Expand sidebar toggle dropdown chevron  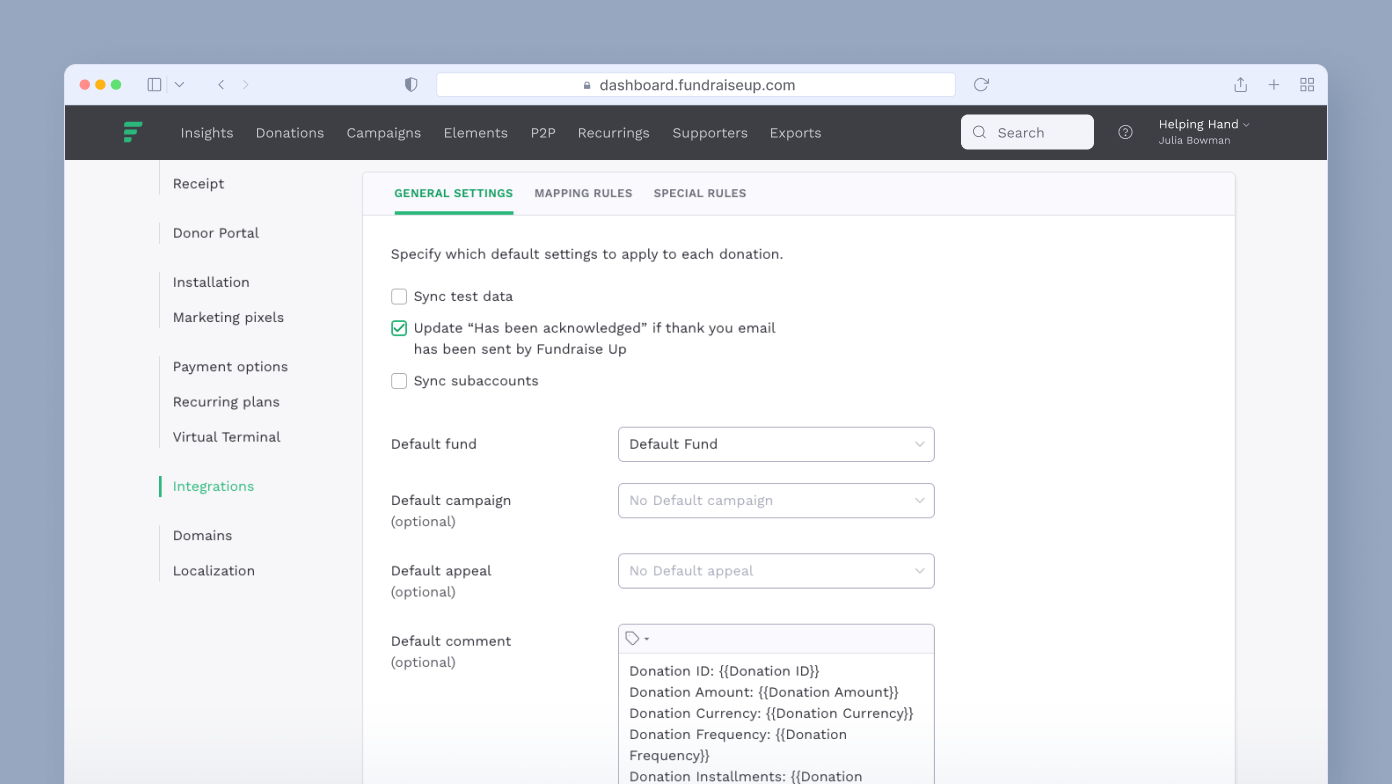180,85
